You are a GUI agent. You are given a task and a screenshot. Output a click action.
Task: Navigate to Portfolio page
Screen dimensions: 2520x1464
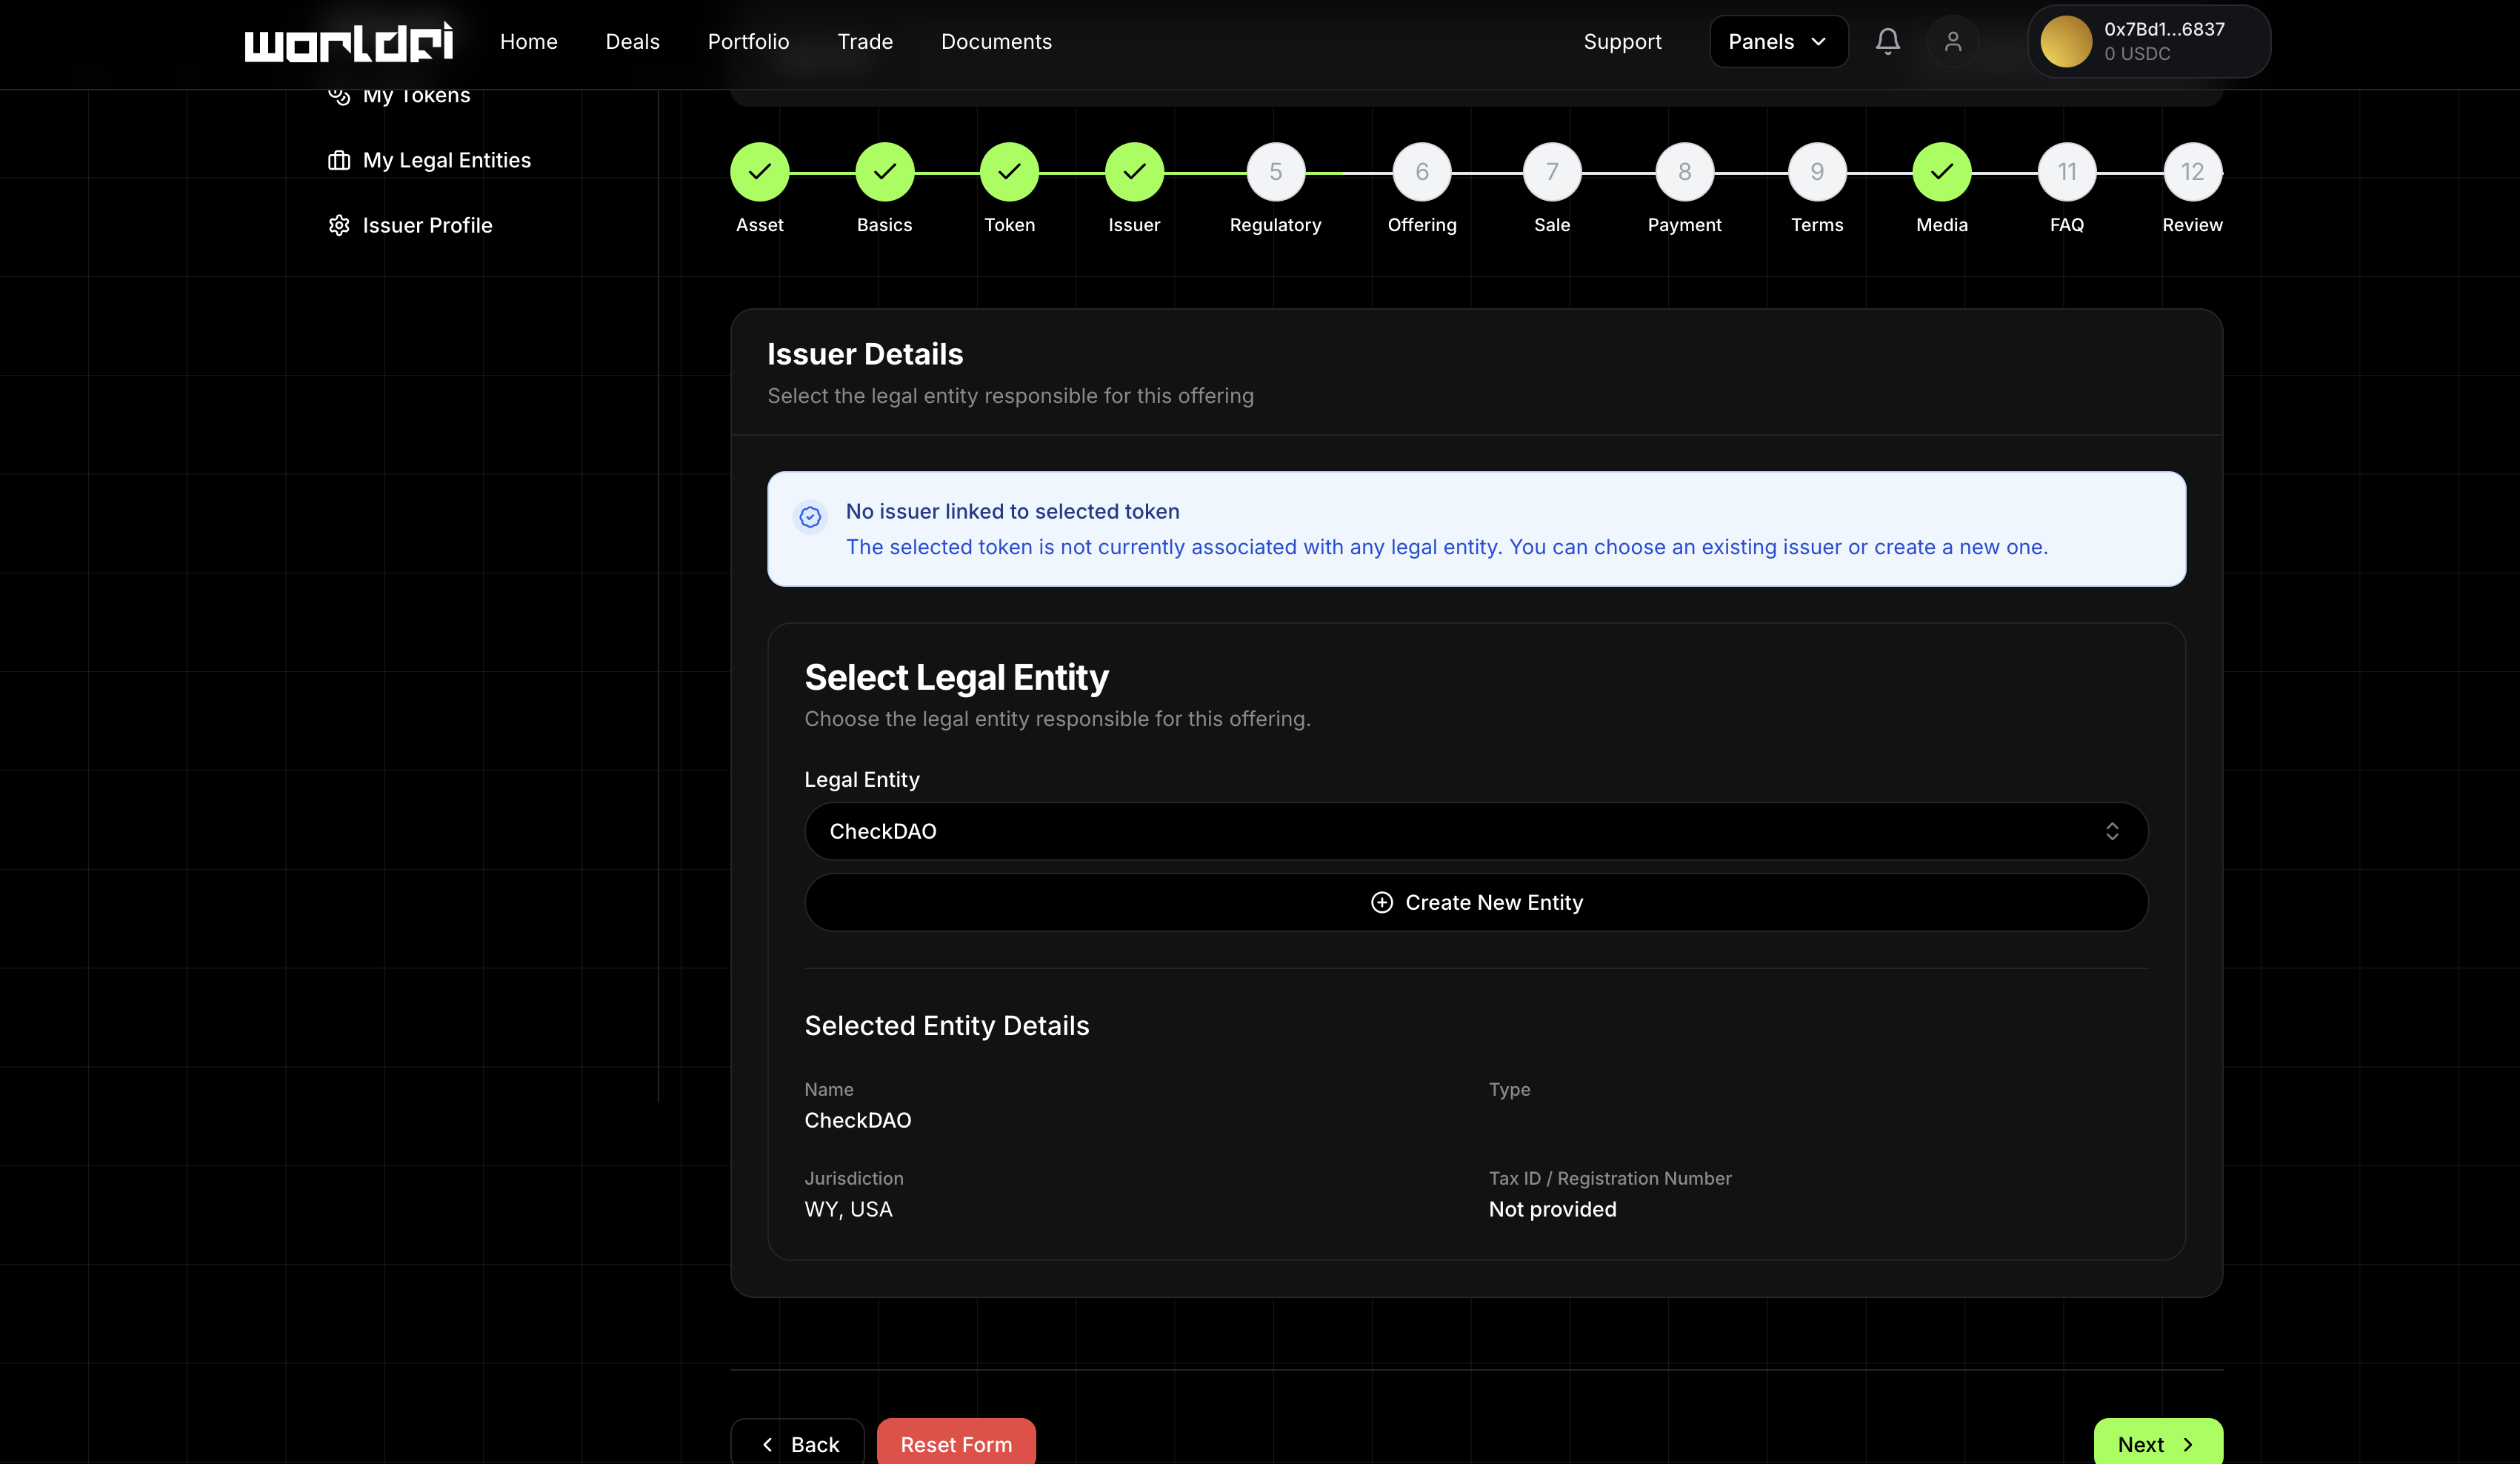point(748,41)
